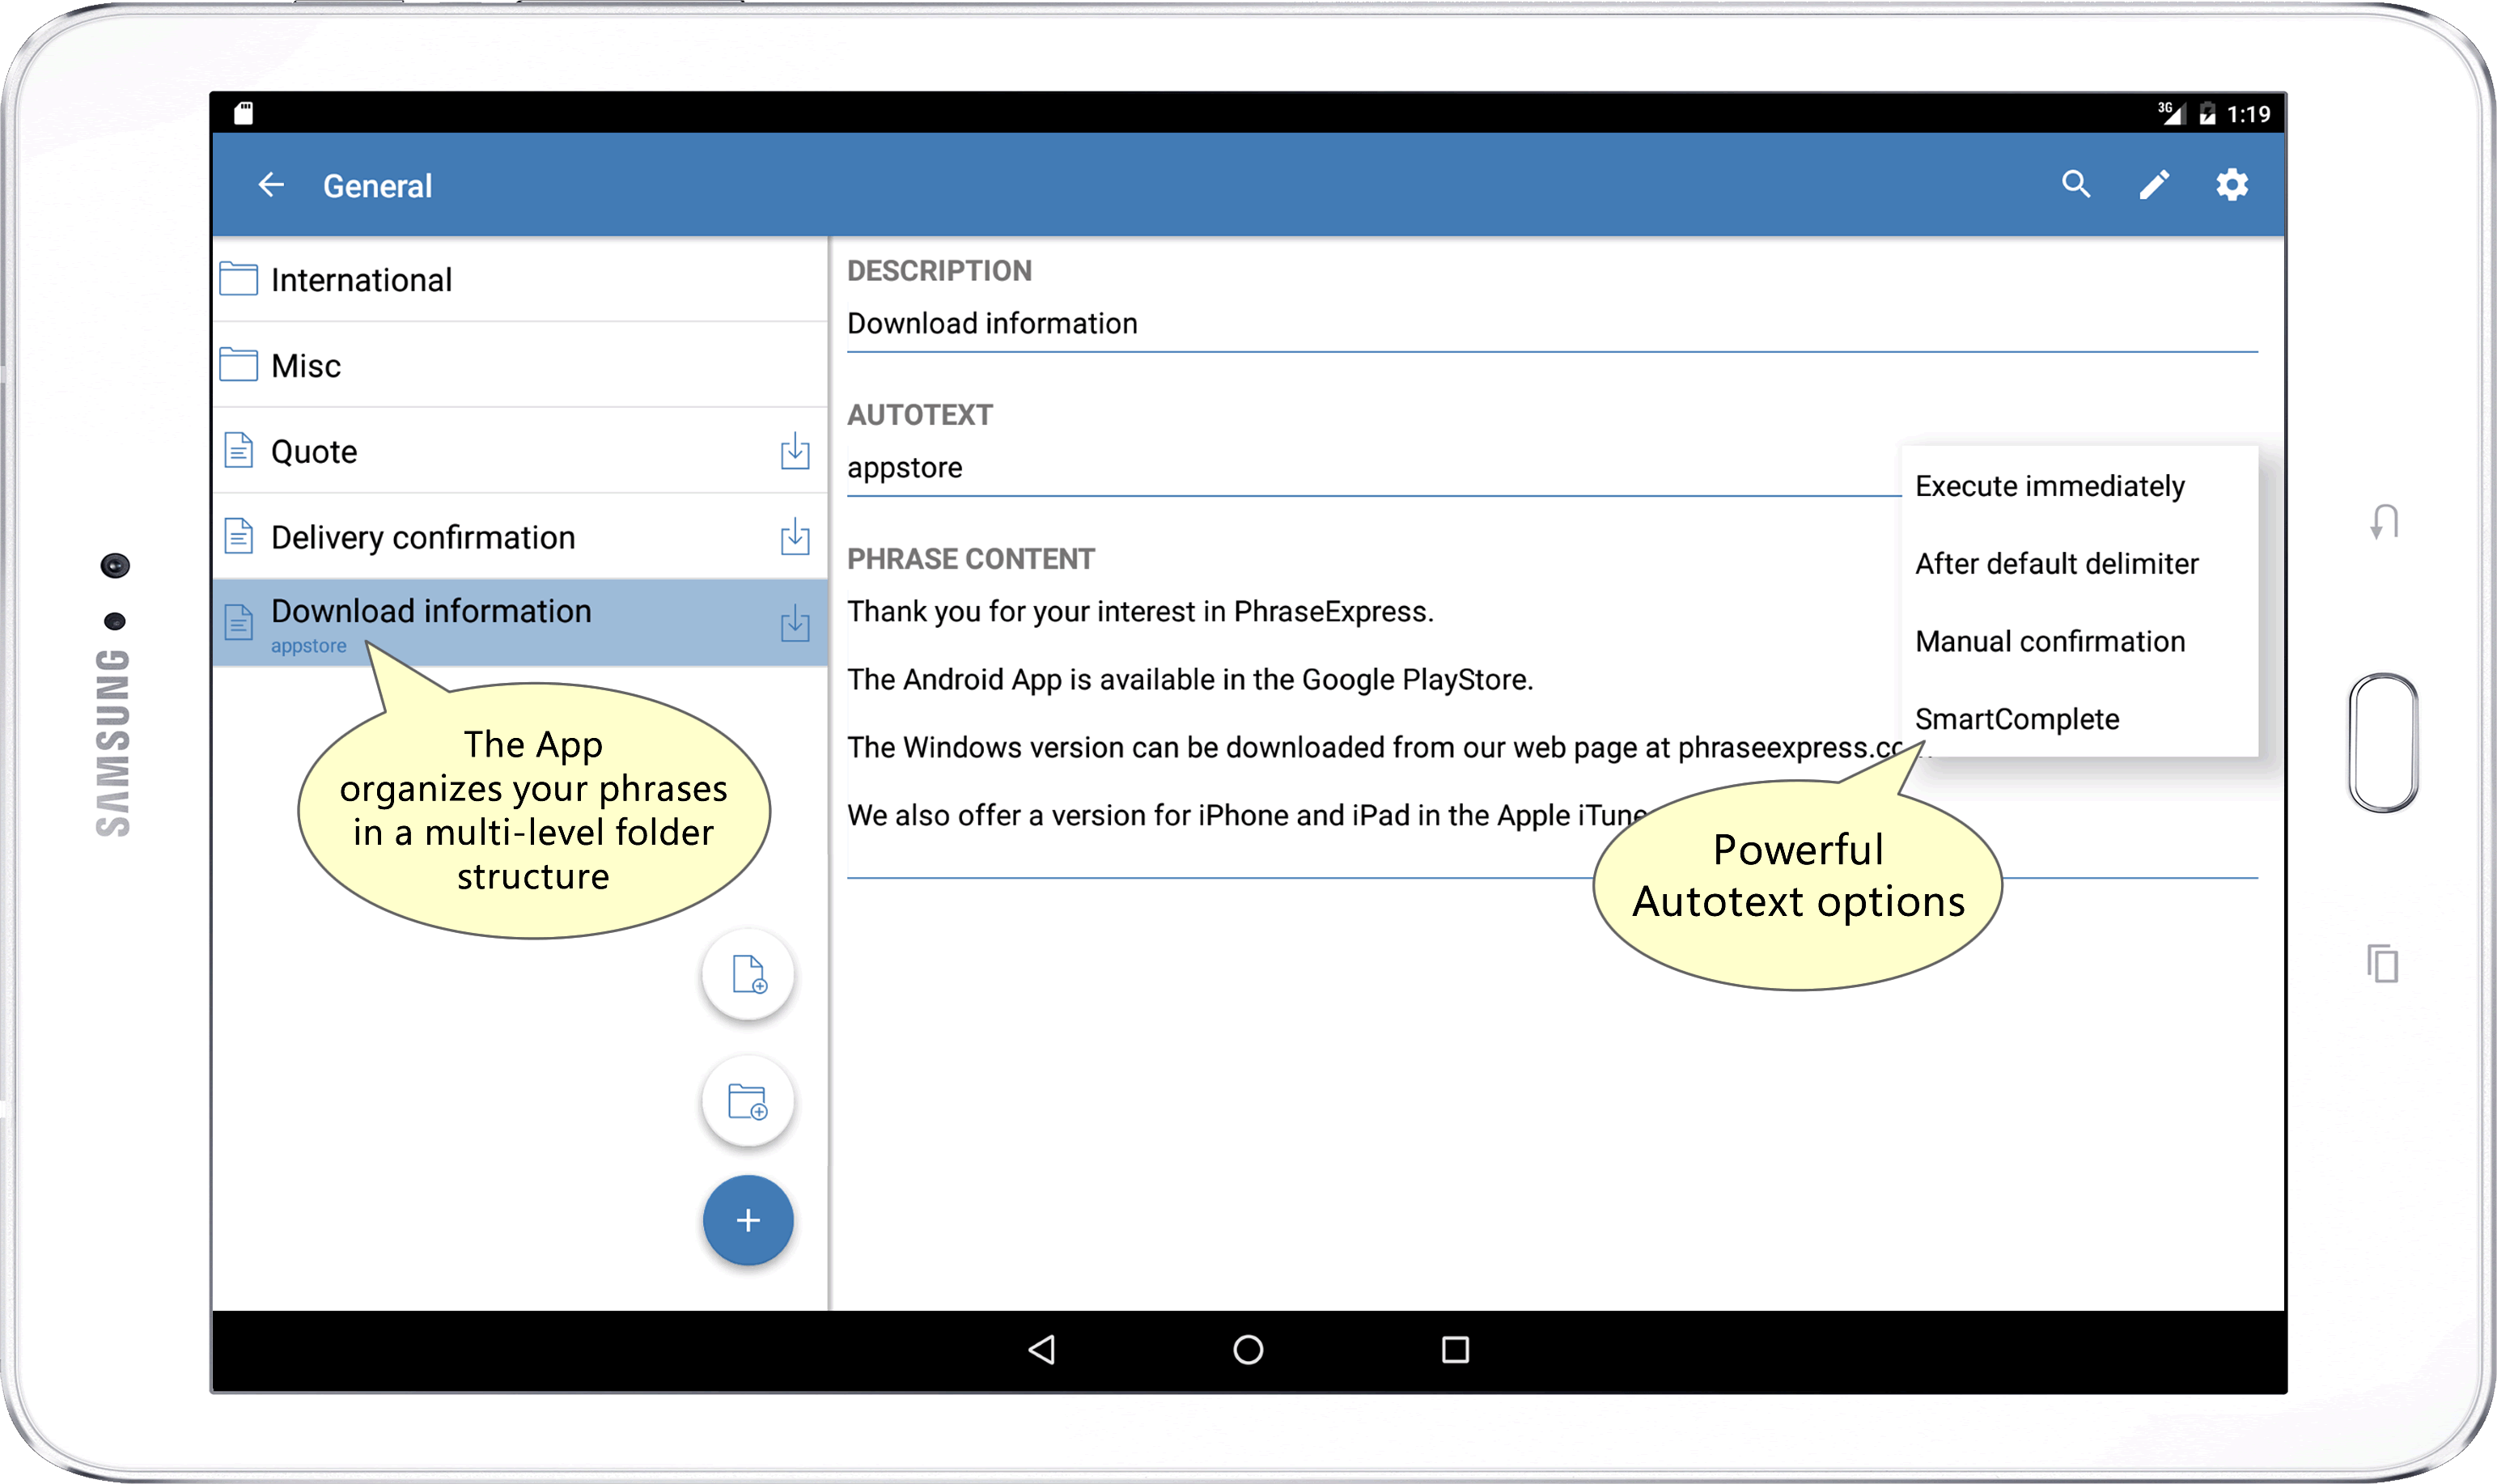Add a new folder with folder-plus button
The image size is (2497, 1484).
(748, 1102)
